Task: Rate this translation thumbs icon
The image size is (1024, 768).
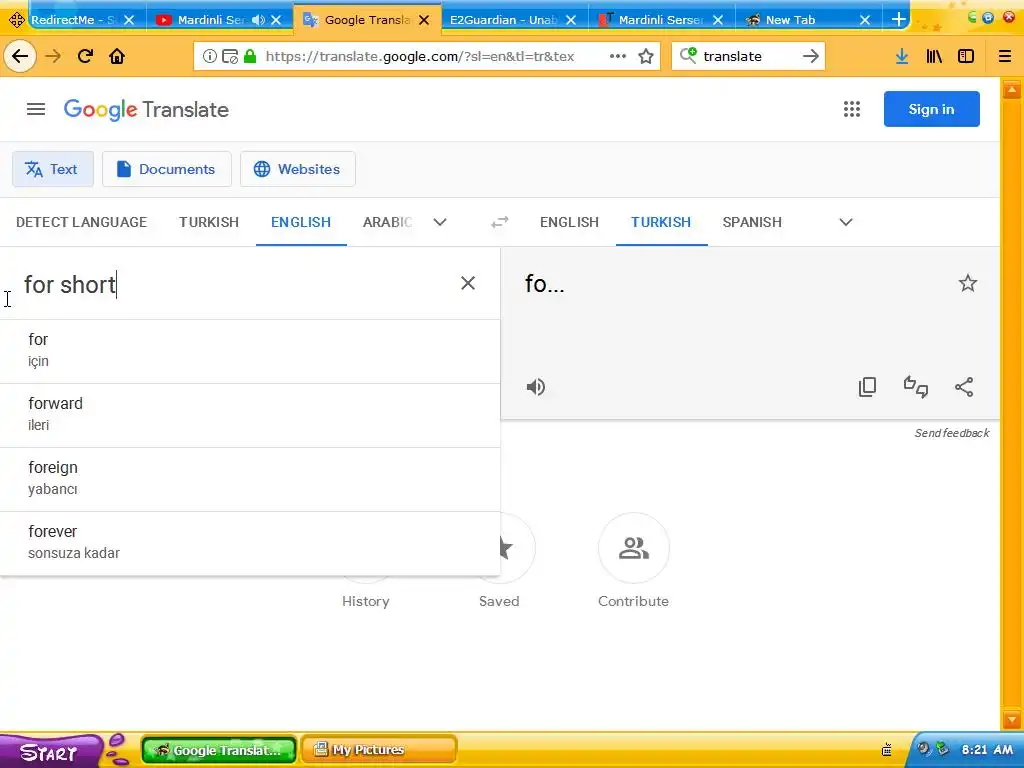Action: [x=916, y=387]
